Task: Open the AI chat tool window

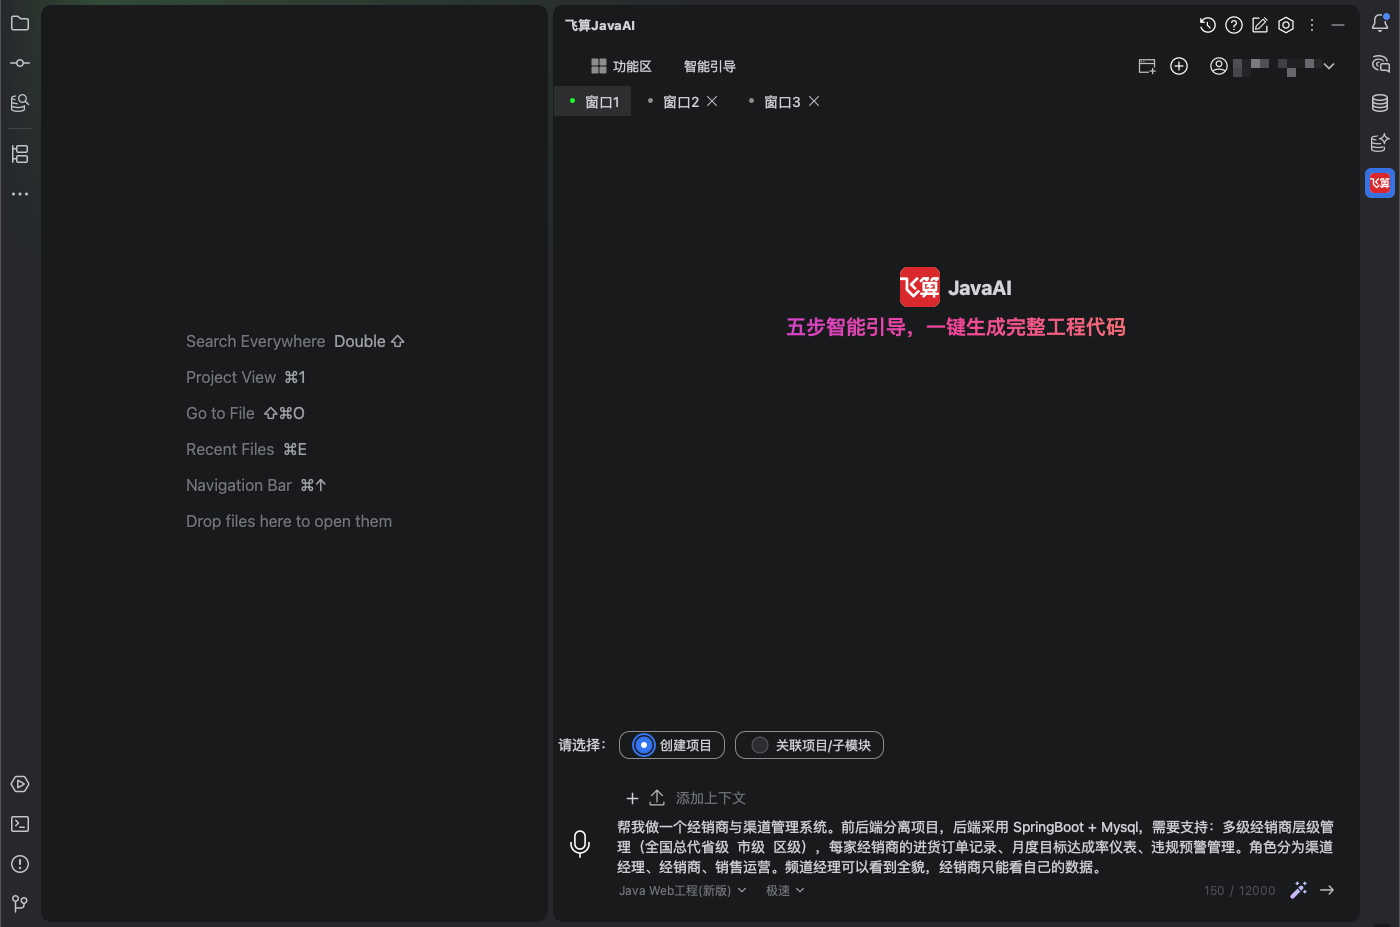Action: (x=1380, y=63)
